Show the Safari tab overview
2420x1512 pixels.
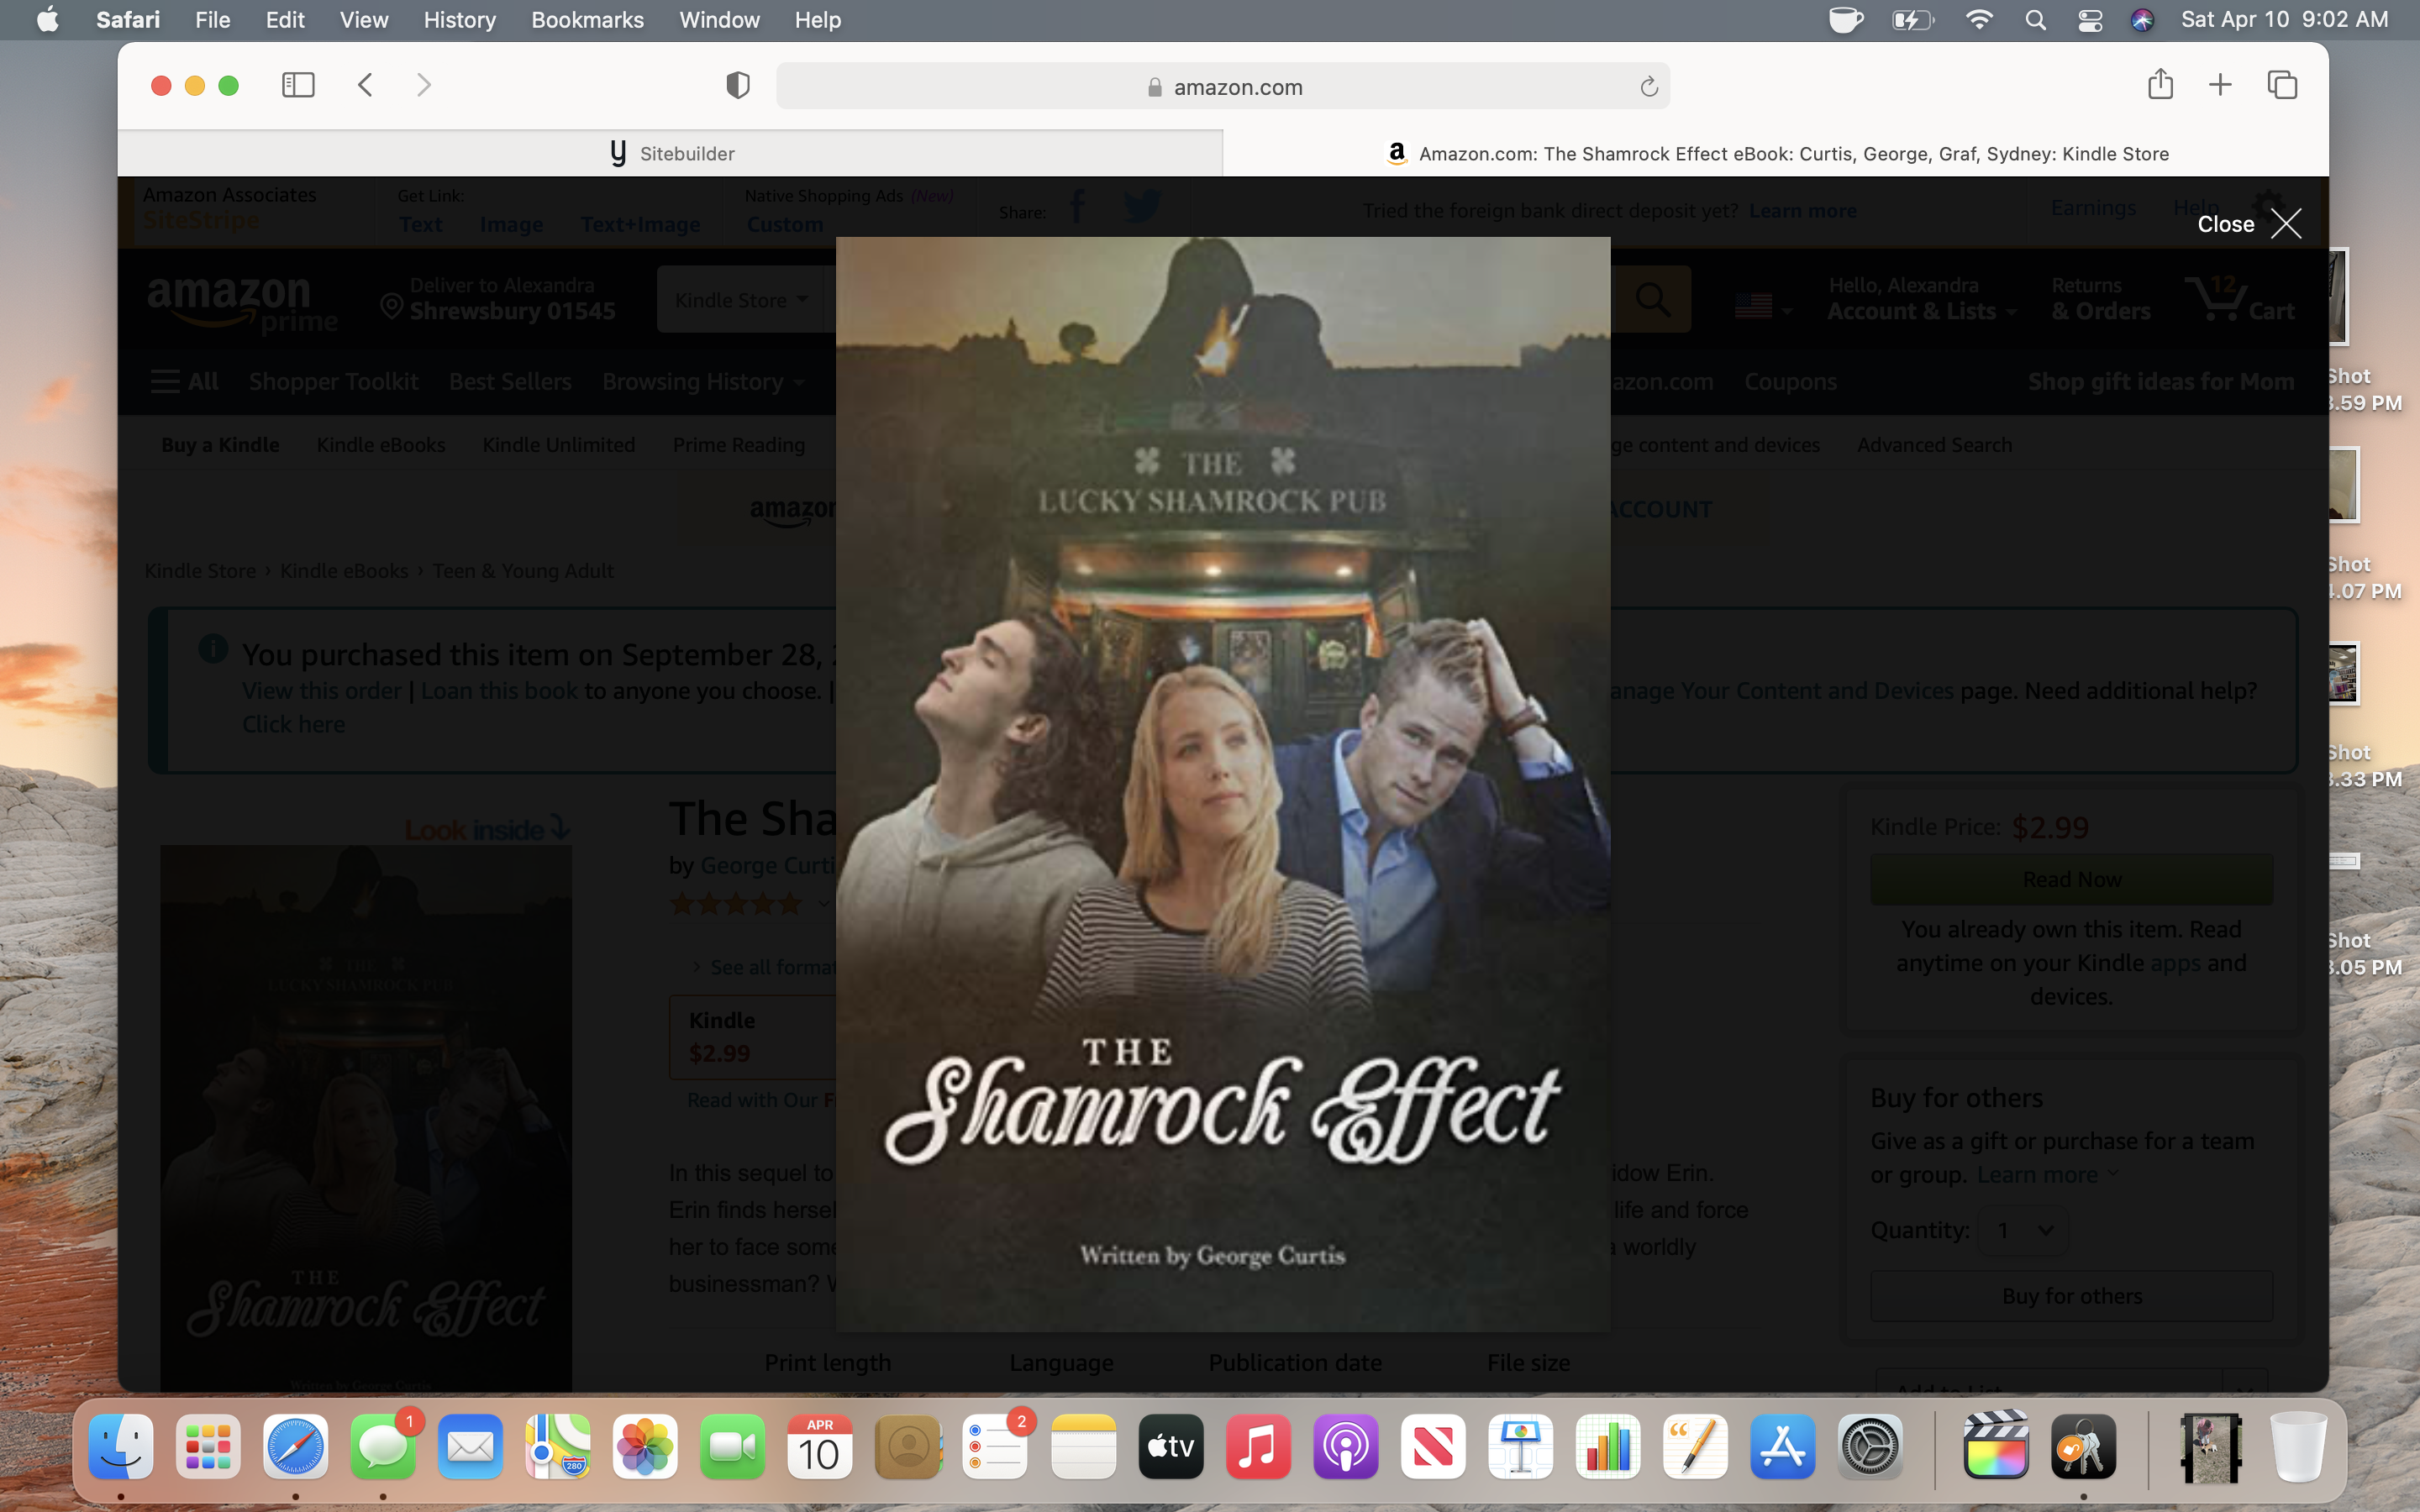(x=2282, y=84)
